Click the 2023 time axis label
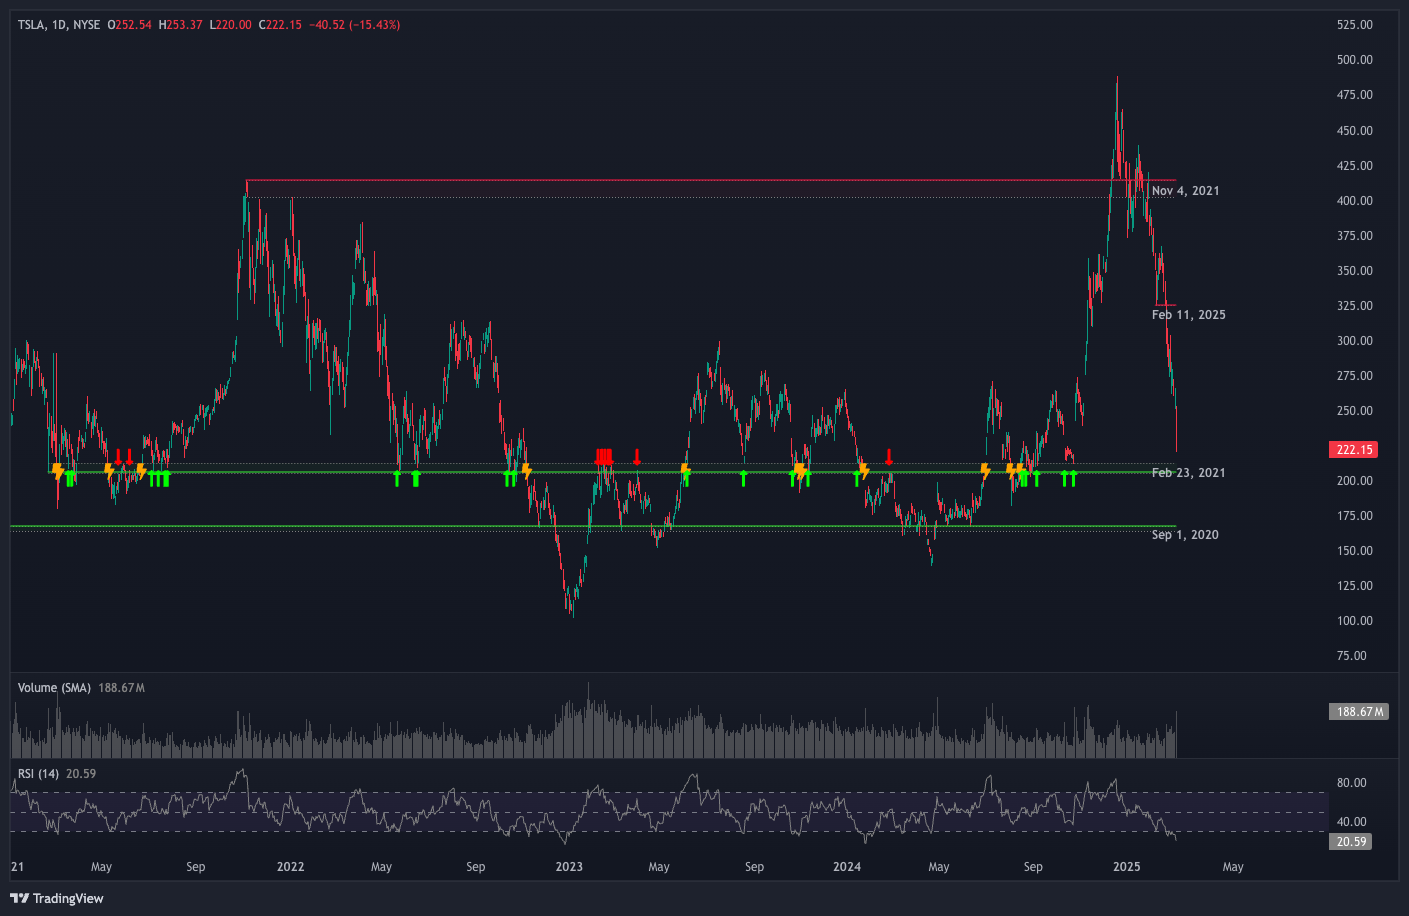 pyautogui.click(x=569, y=867)
